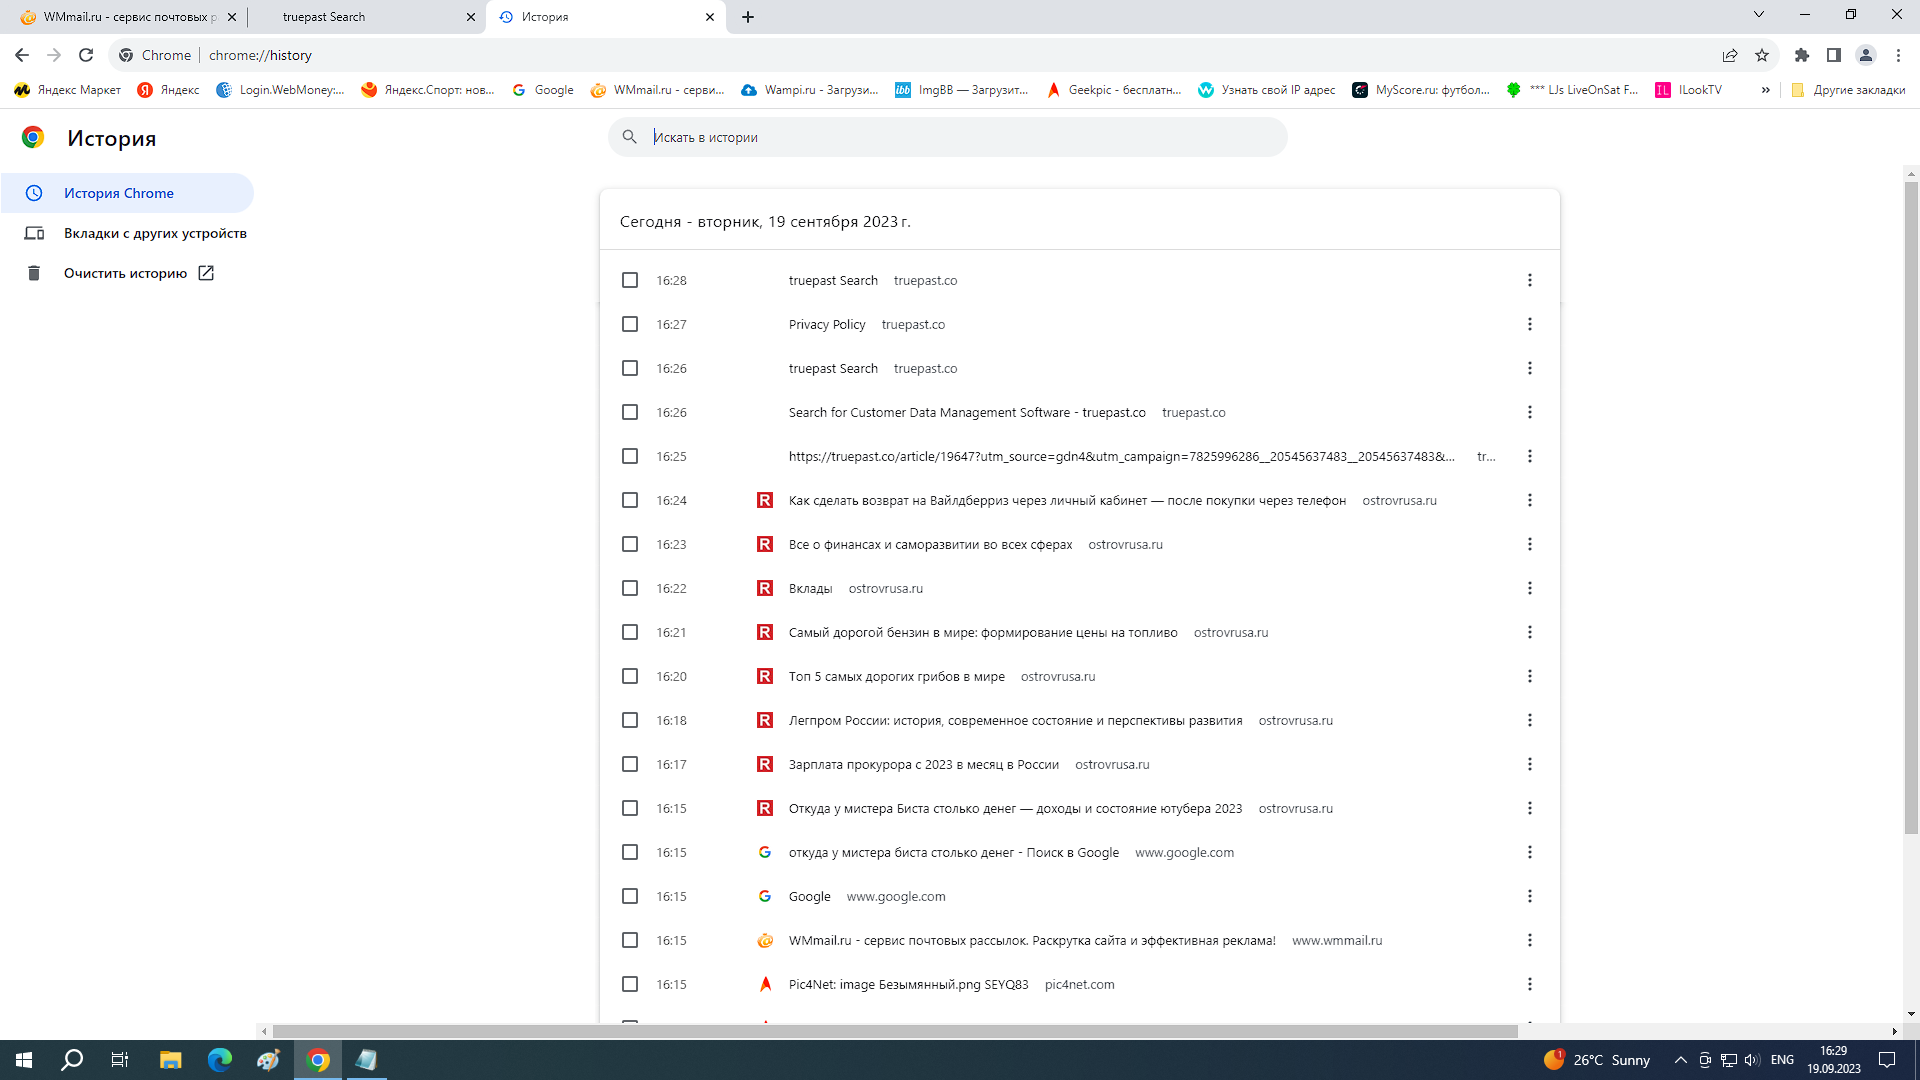Open the Яндекс Маркет bookmark

click(68, 90)
